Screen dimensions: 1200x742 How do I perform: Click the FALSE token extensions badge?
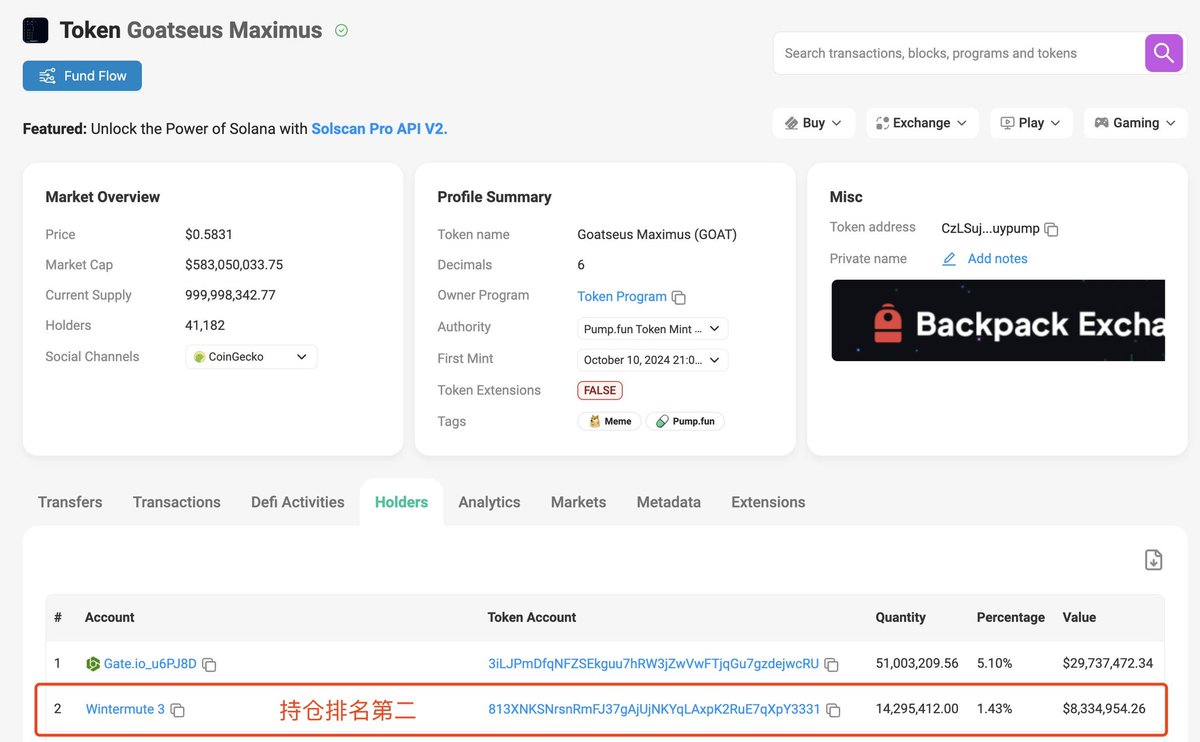click(x=600, y=390)
